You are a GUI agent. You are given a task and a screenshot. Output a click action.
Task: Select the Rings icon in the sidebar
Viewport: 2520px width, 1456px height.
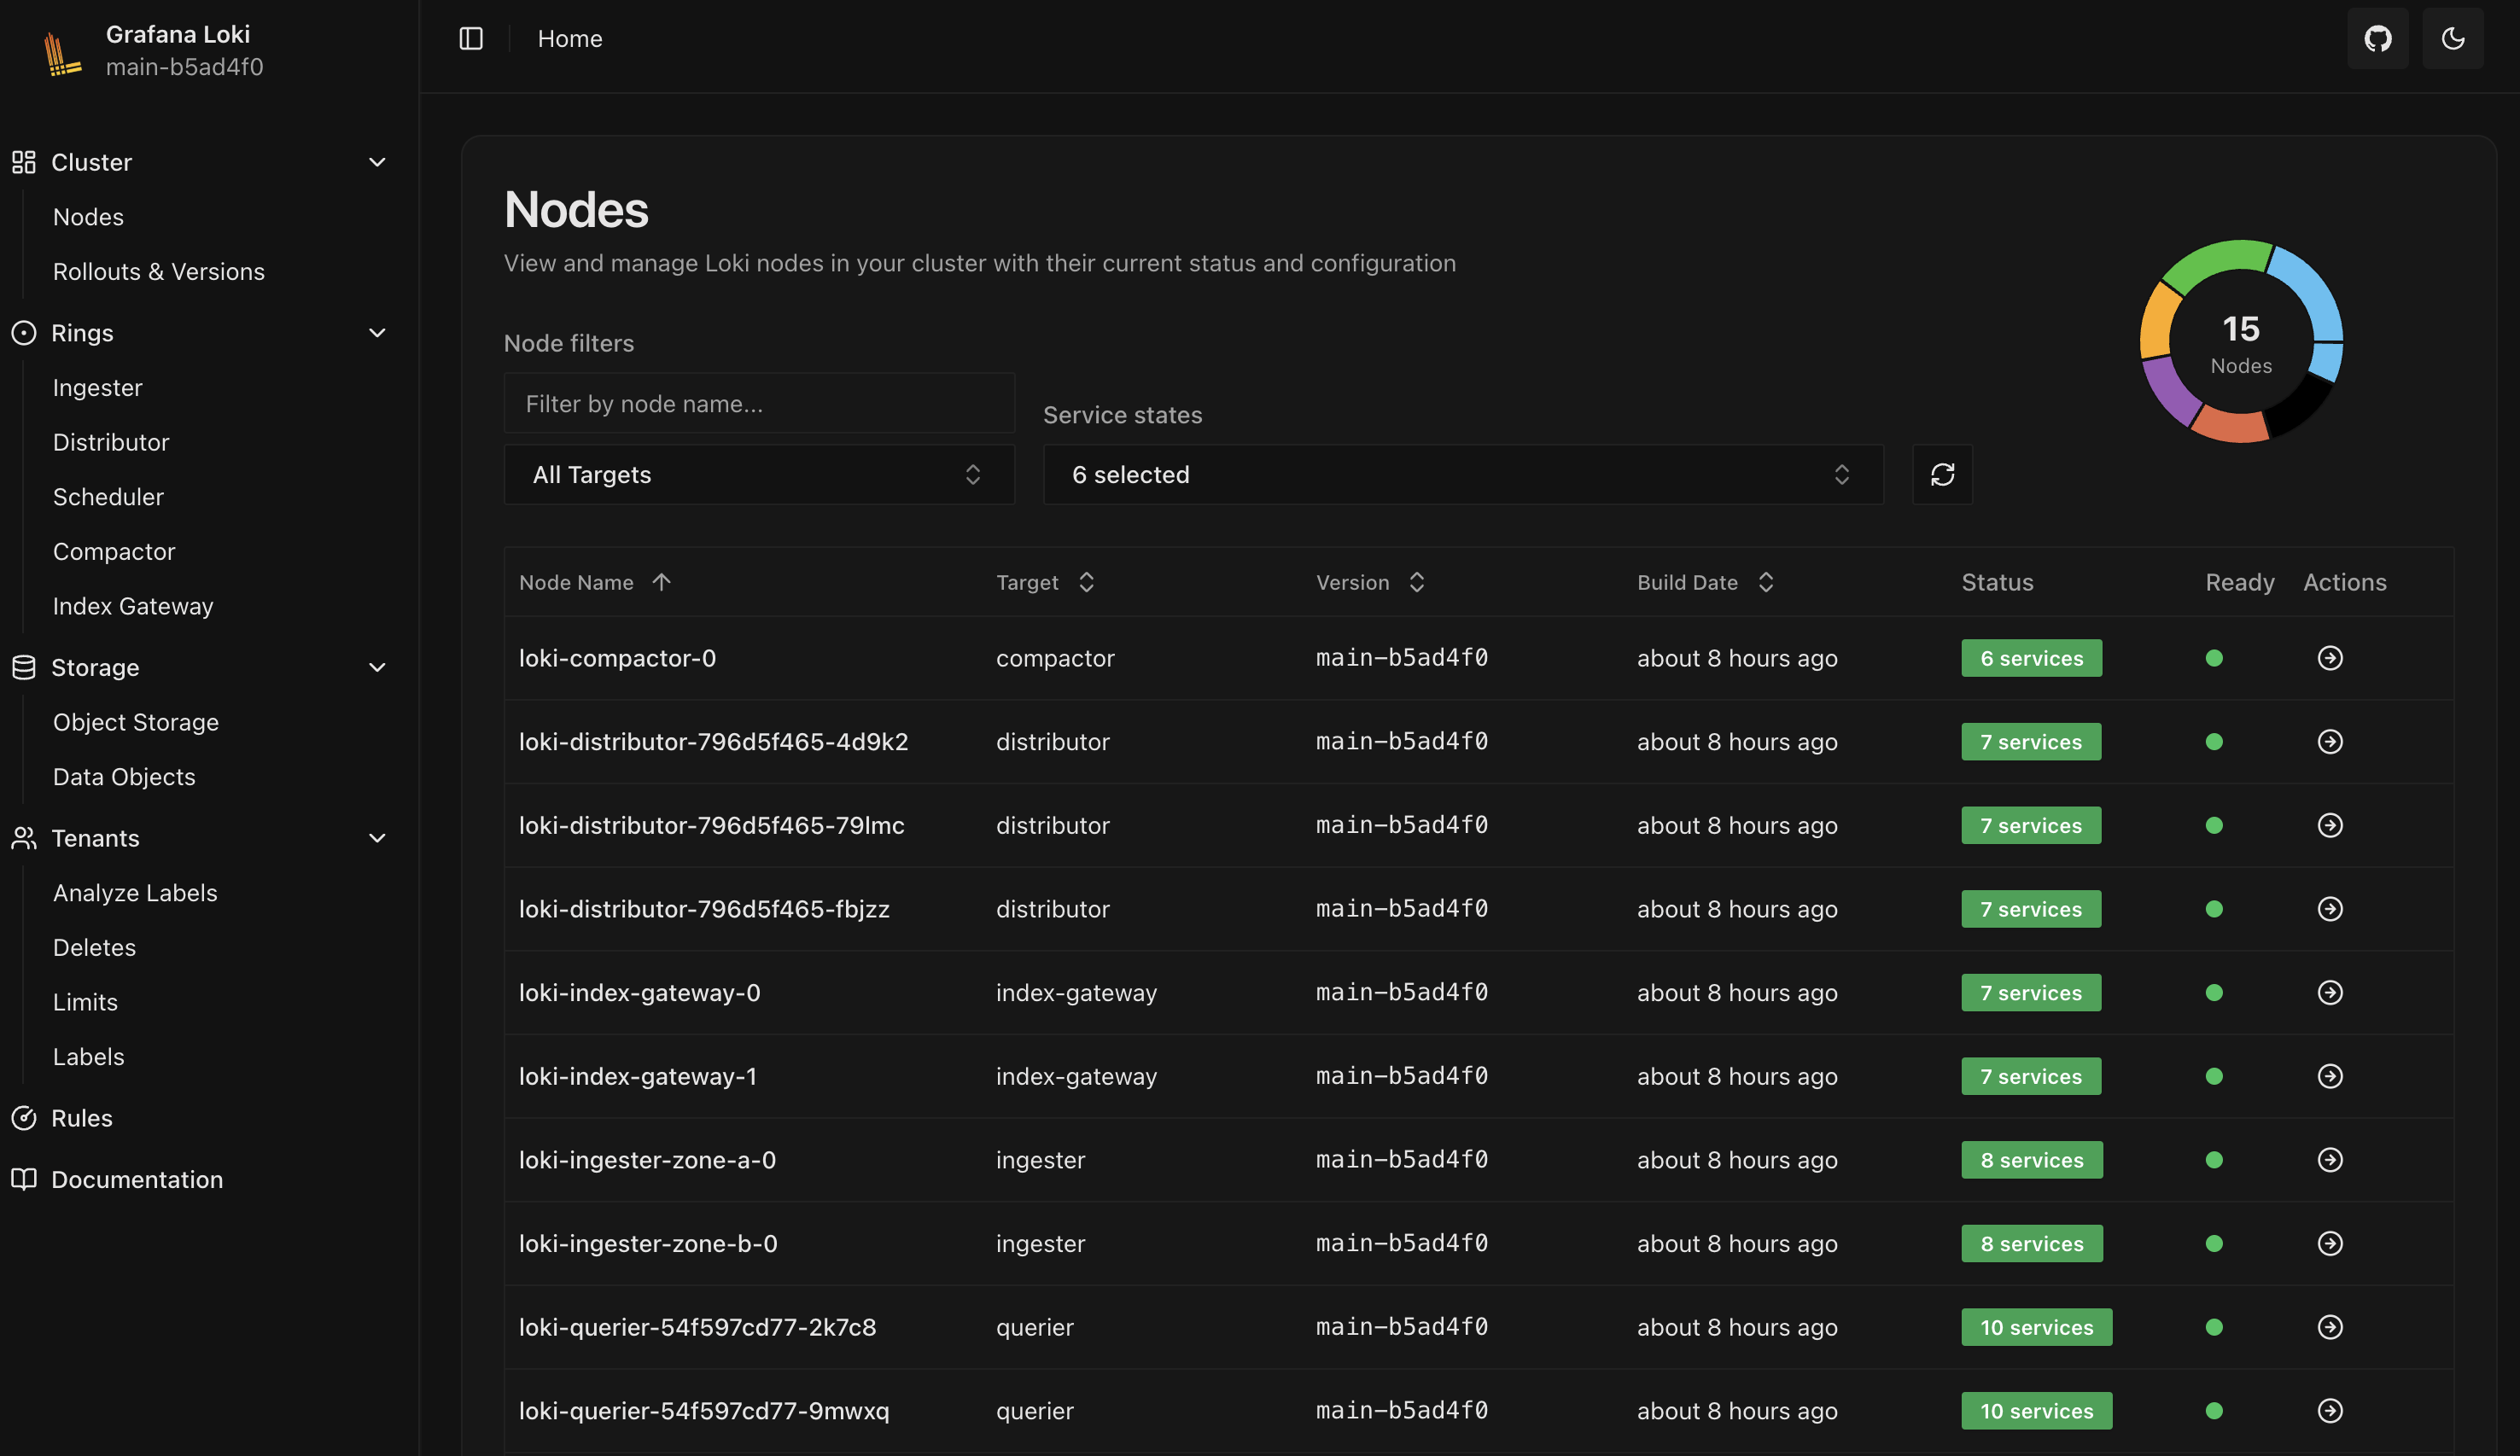coord(24,333)
